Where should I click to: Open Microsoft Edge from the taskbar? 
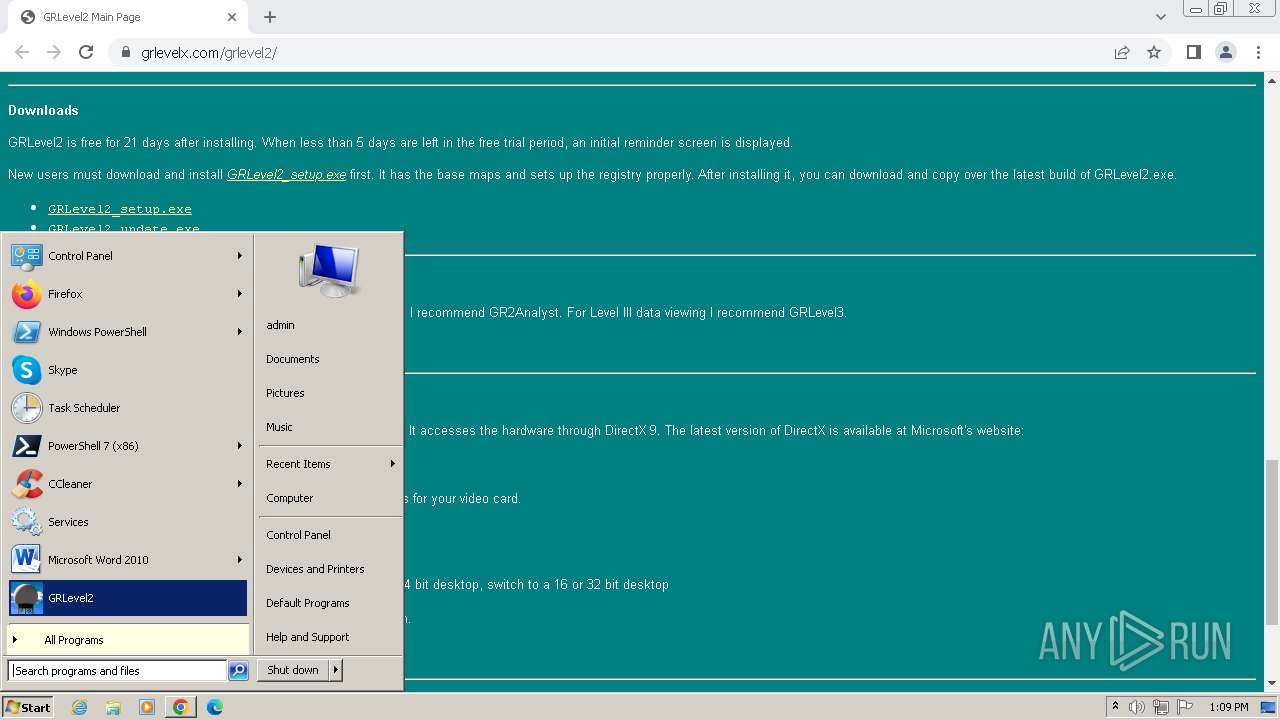(x=215, y=707)
